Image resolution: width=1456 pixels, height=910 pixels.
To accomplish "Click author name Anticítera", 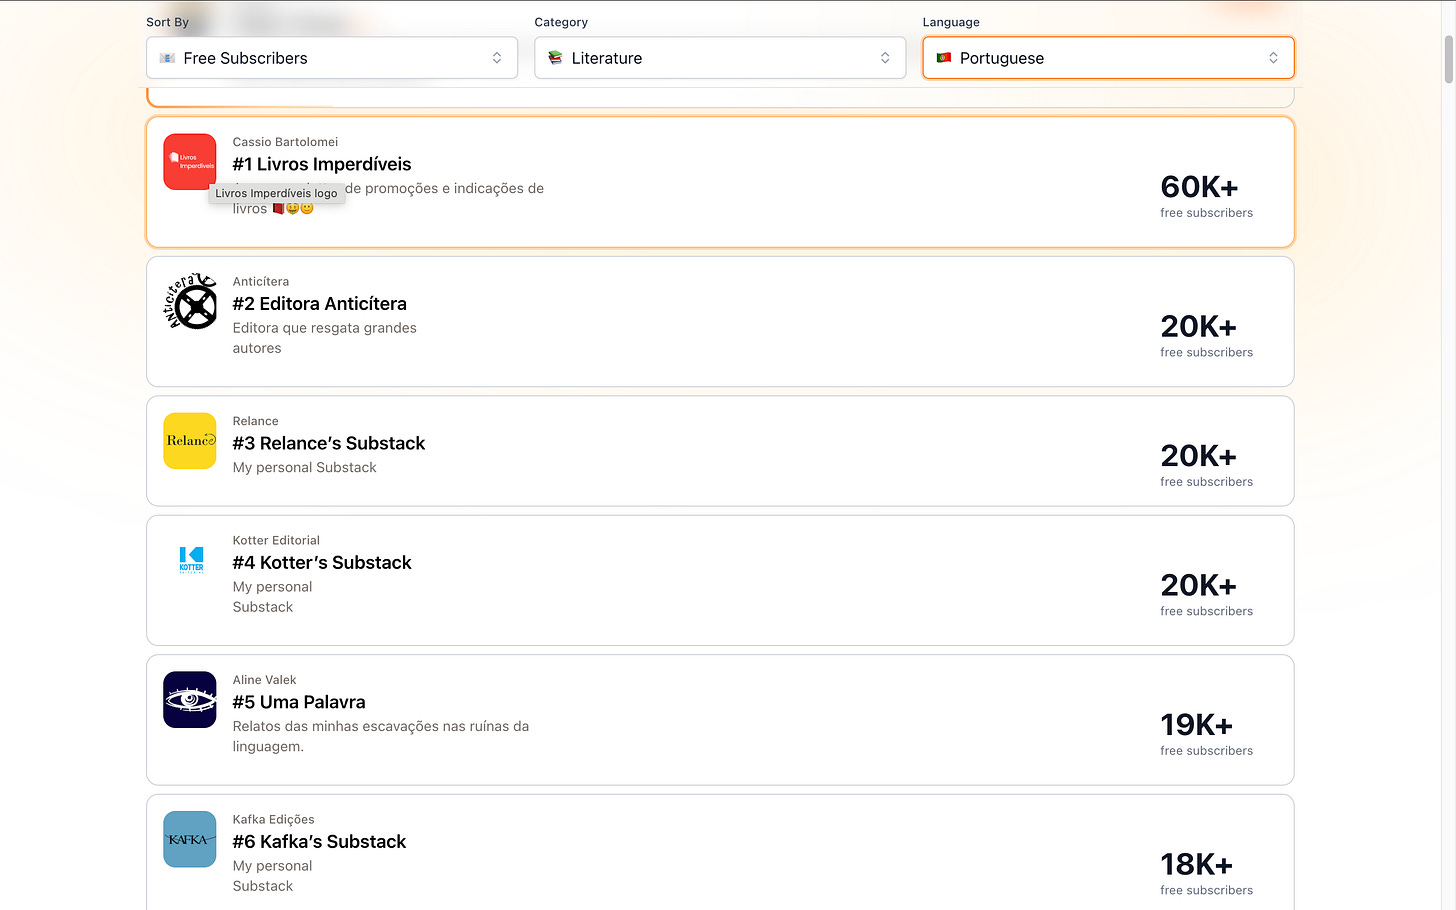I will tap(261, 282).
